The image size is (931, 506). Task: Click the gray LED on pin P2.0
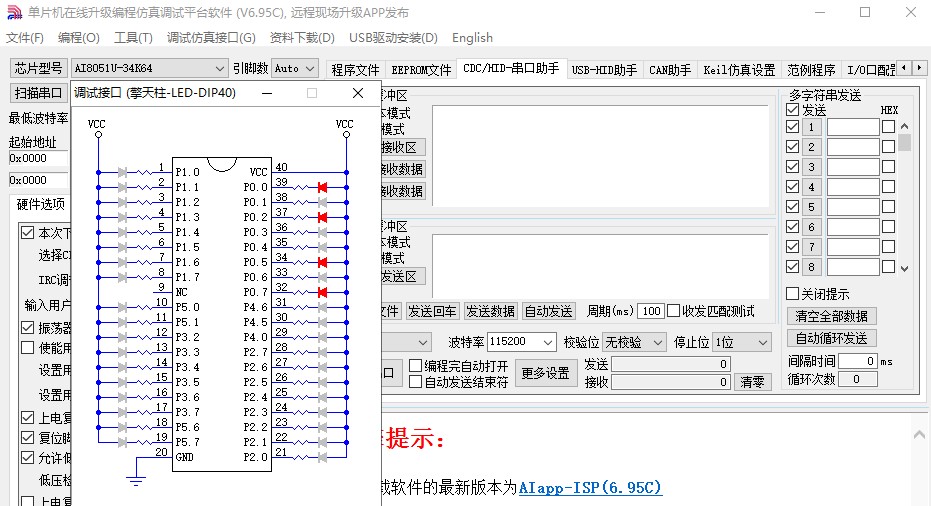322,457
